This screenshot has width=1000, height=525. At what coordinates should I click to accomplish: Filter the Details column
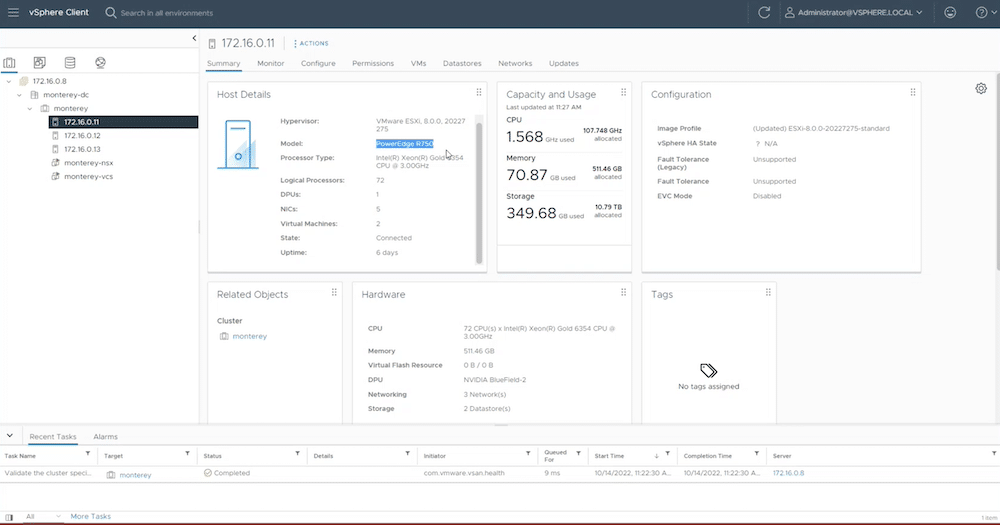(408, 454)
